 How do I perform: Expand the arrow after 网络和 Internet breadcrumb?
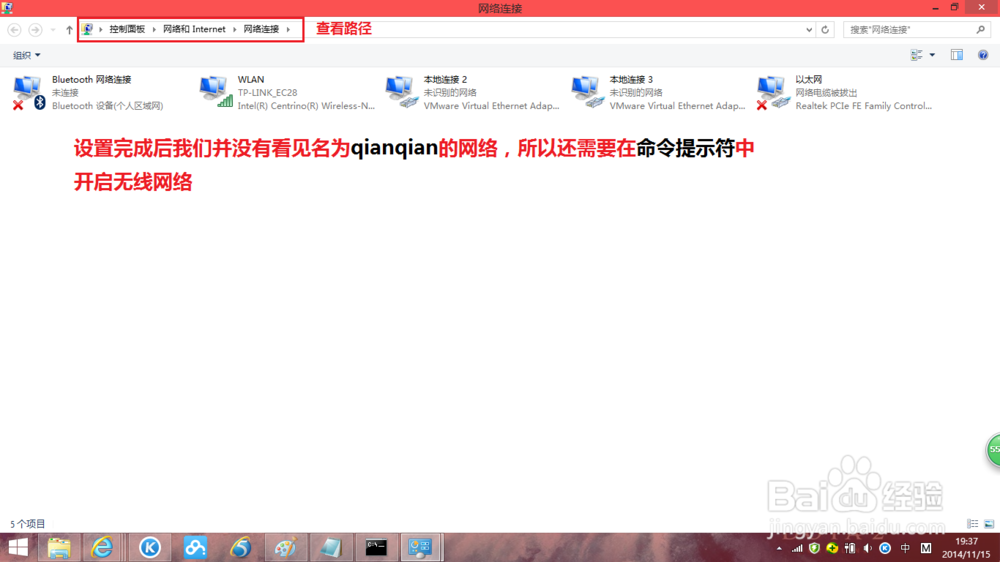coord(234,29)
